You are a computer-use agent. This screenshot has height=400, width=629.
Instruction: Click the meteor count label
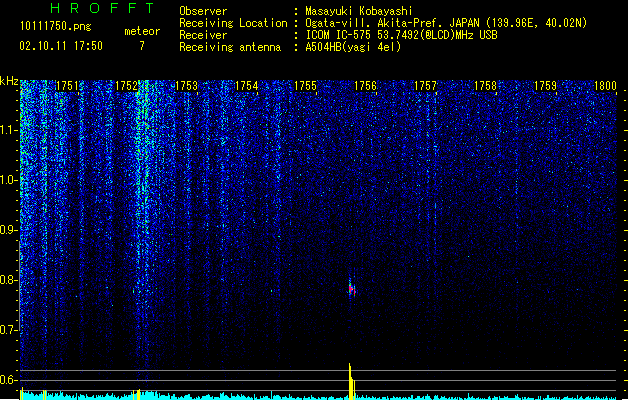click(x=142, y=31)
